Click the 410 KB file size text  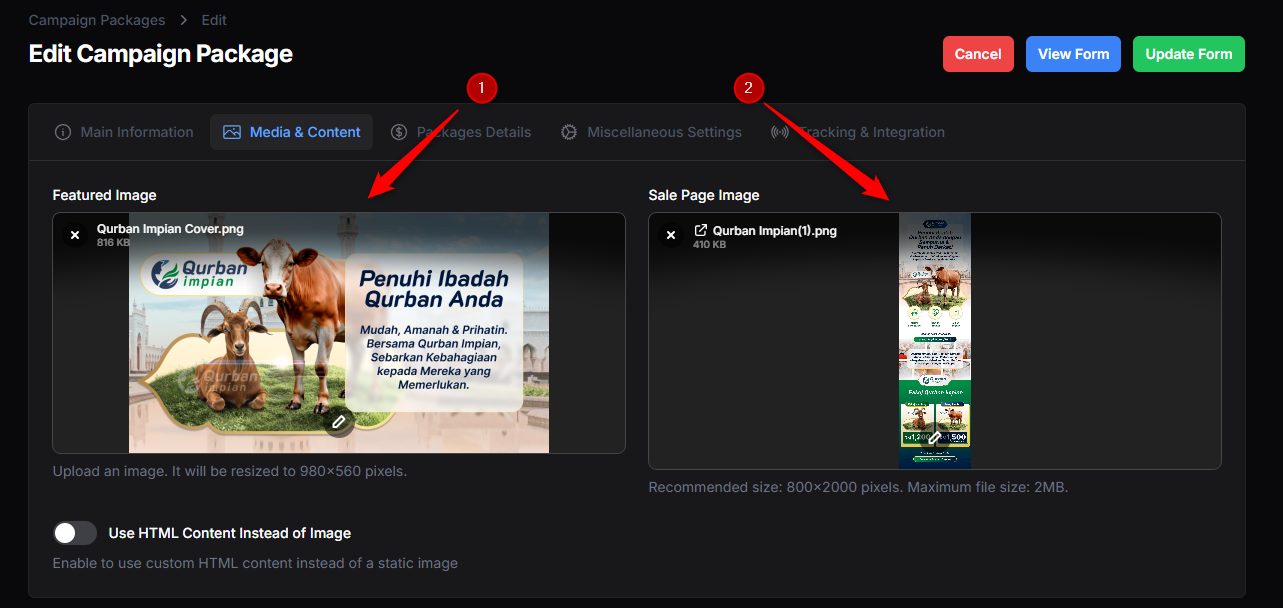coord(710,244)
